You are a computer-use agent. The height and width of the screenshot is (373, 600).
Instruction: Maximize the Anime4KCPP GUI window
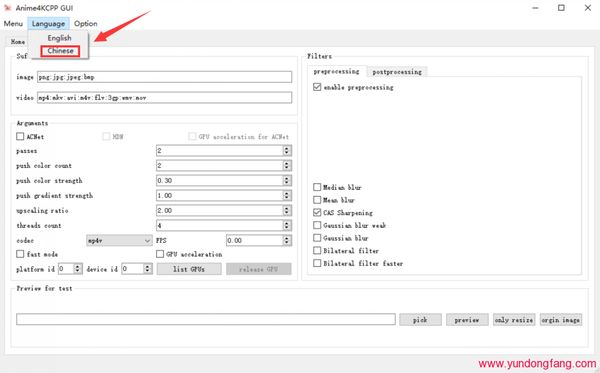(x=561, y=8)
